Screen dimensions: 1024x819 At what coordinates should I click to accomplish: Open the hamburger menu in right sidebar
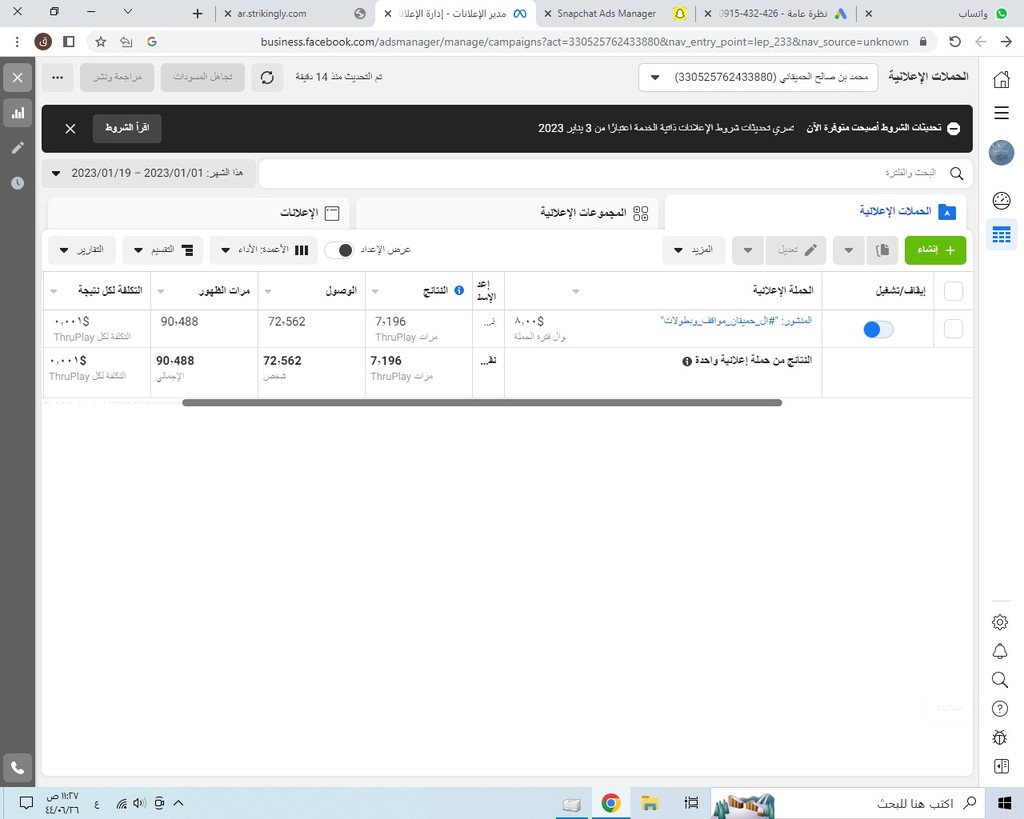(1001, 113)
